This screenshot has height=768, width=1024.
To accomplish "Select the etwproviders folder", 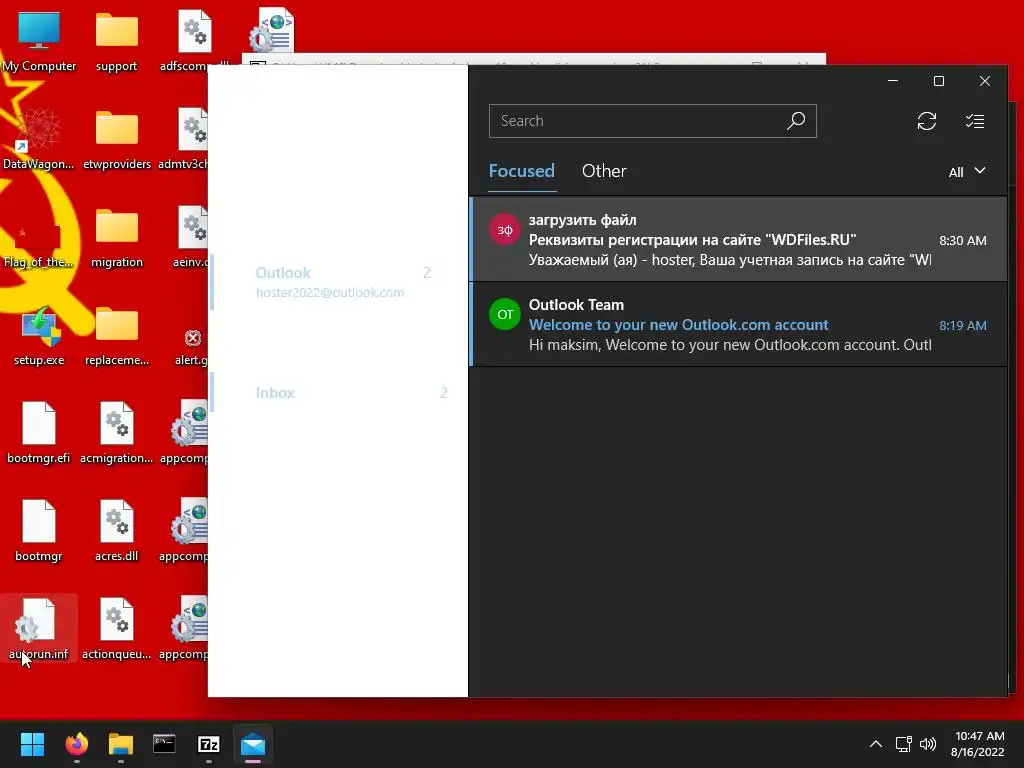I will click(x=116, y=140).
